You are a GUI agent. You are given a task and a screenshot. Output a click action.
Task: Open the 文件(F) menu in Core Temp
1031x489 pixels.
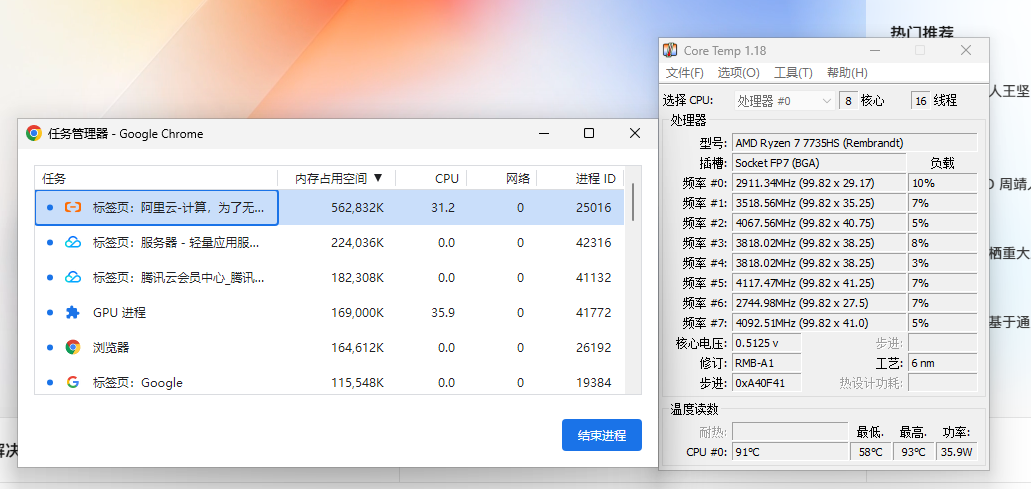[685, 73]
